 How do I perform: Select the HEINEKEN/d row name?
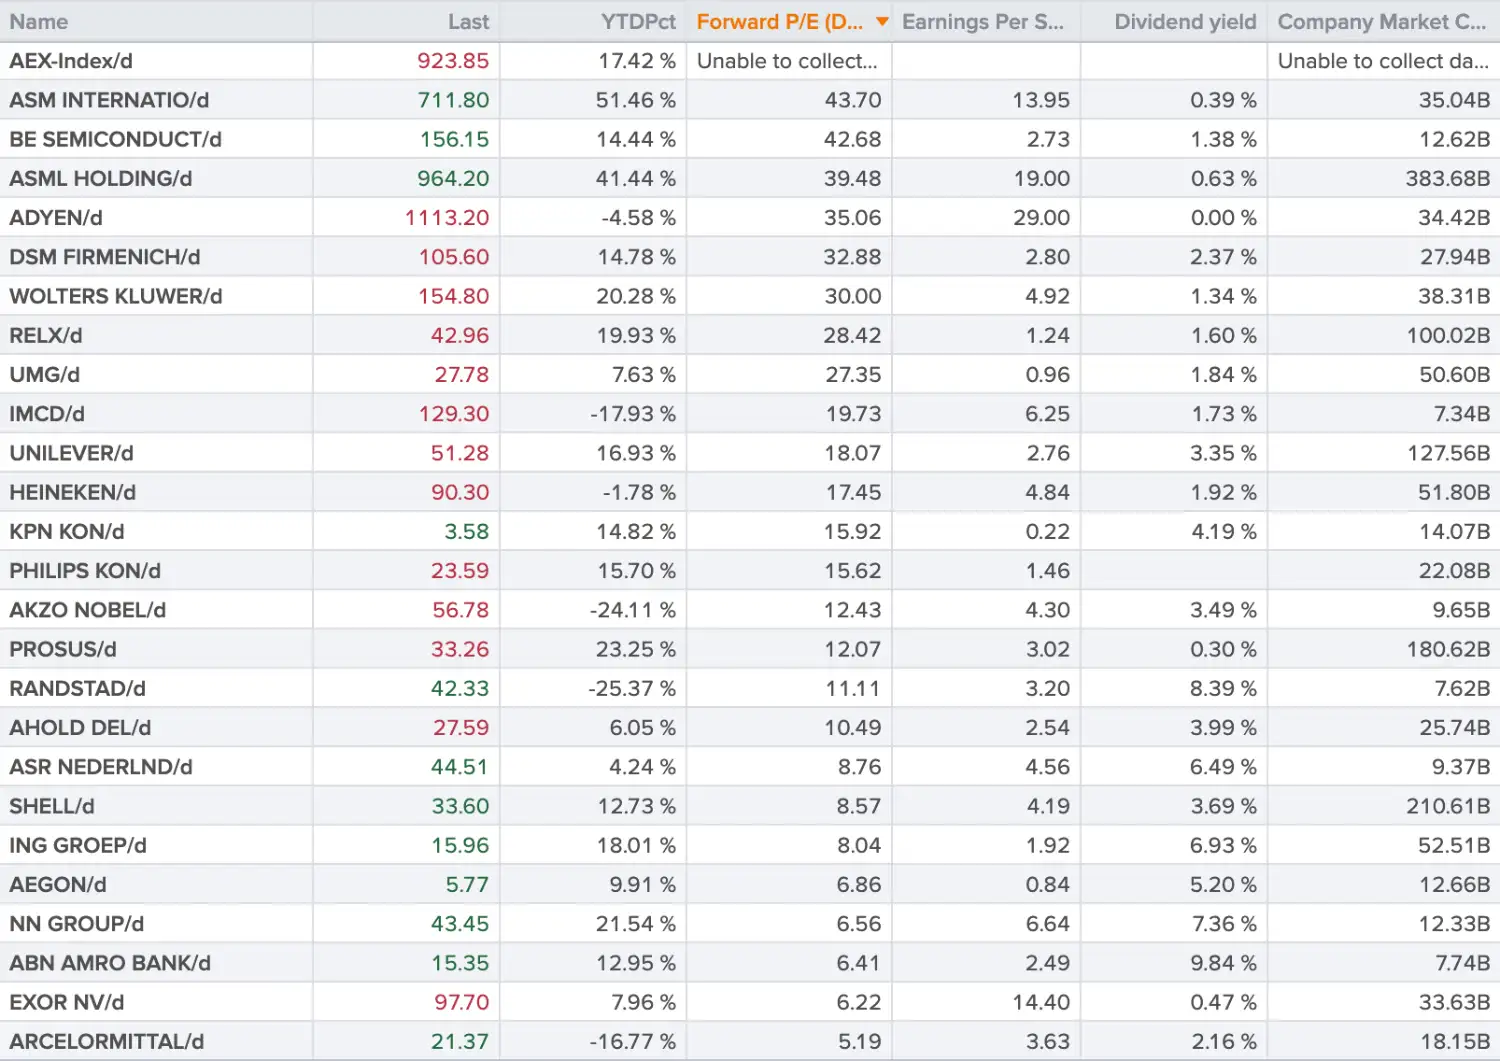(73, 492)
